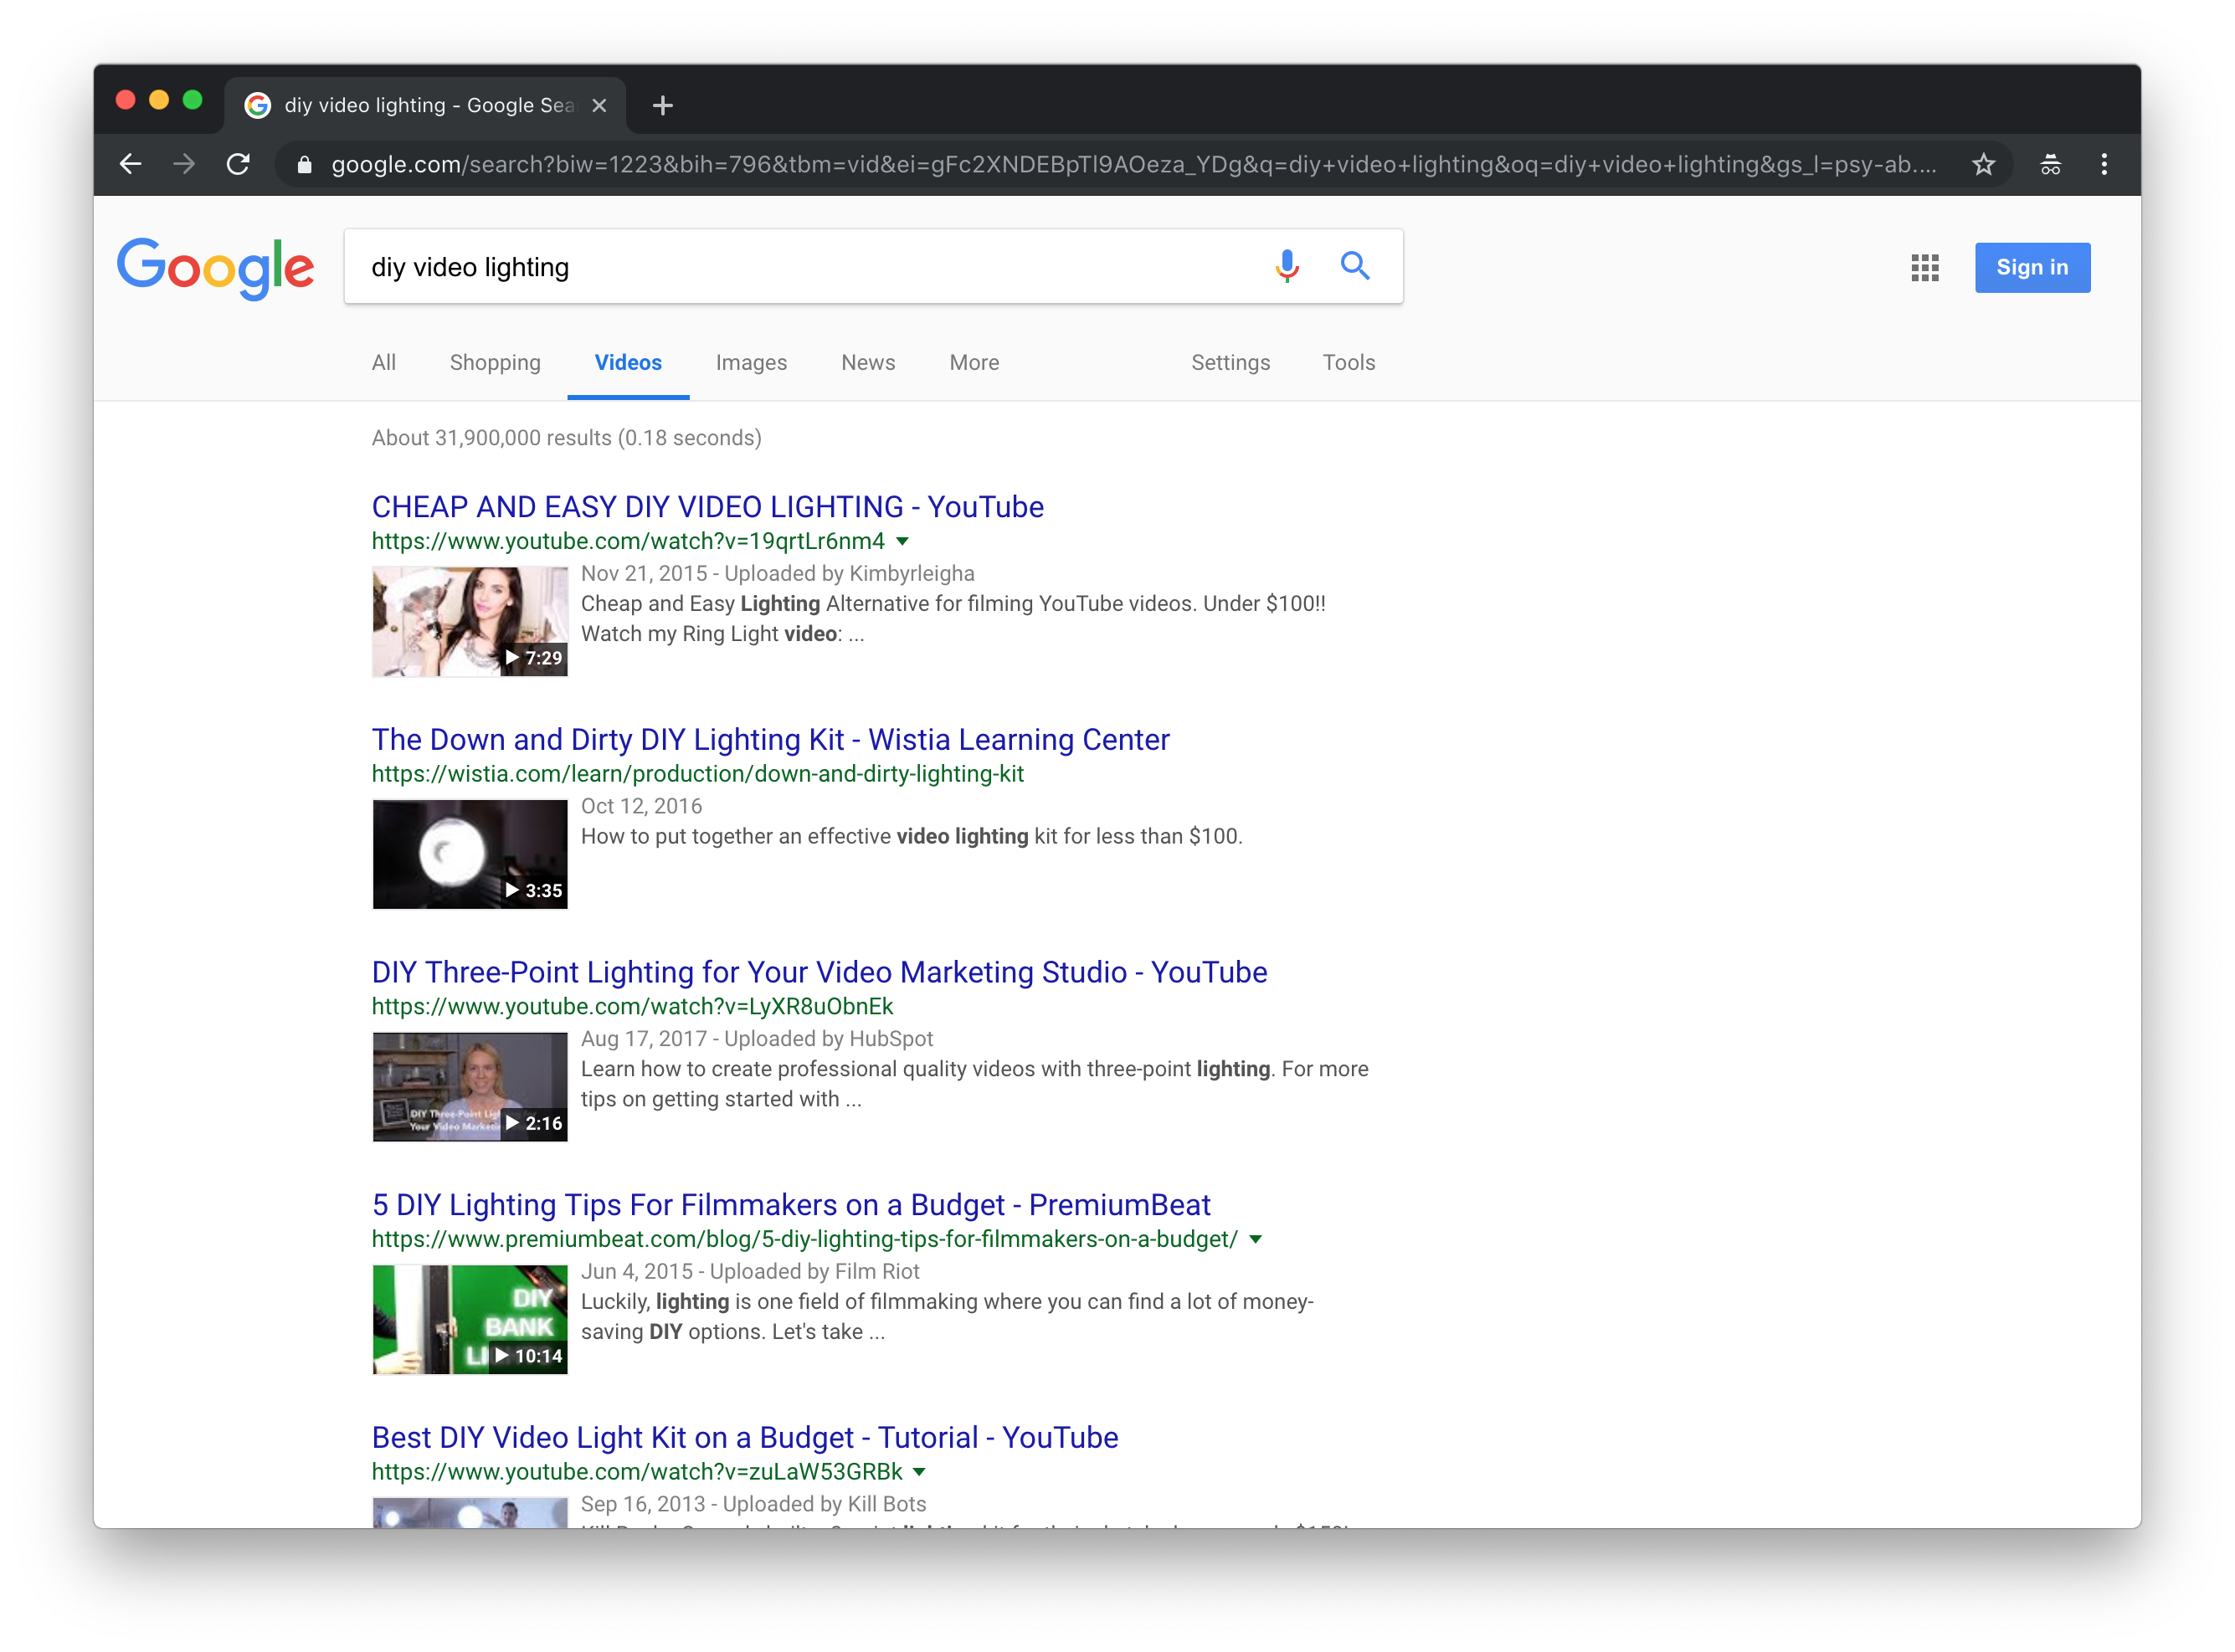Open a new browser tab
The height and width of the screenshot is (1652, 2235).
tap(662, 106)
